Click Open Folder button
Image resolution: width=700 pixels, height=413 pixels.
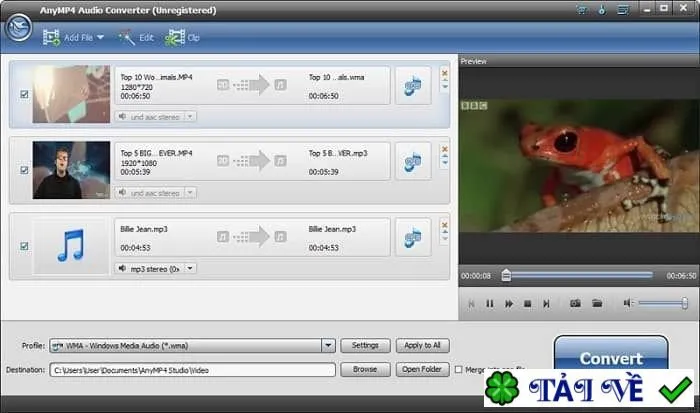[422, 369]
